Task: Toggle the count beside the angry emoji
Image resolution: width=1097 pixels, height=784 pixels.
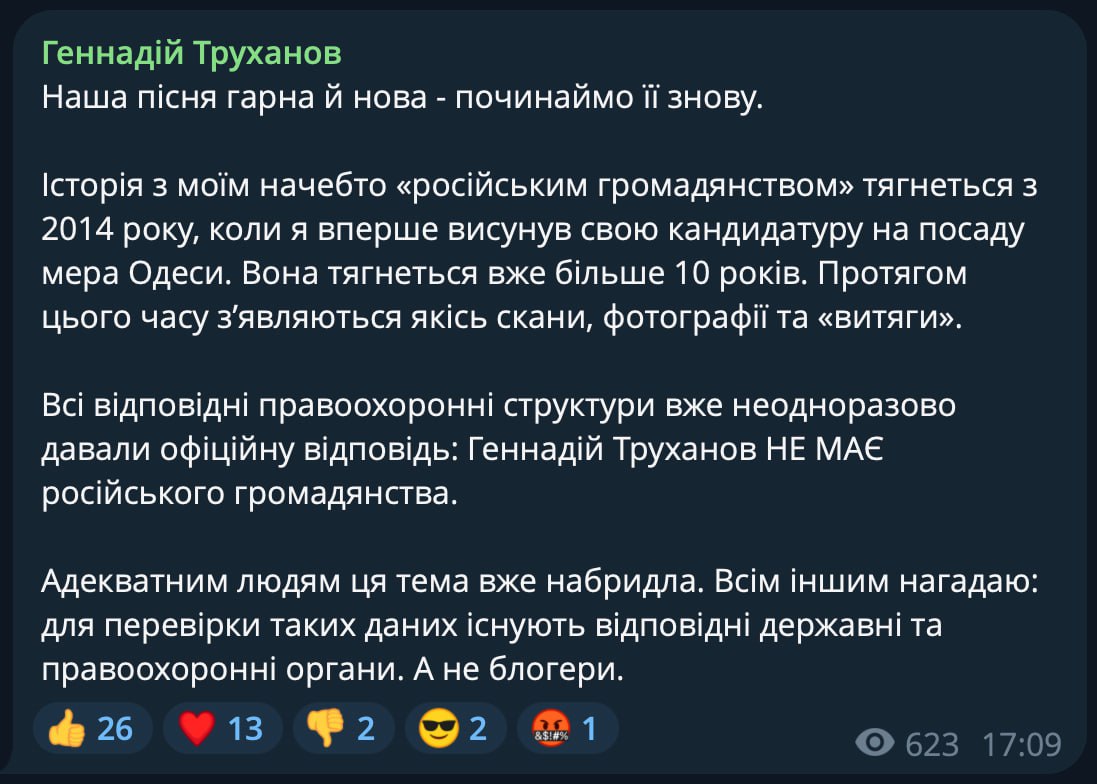Action: [590, 728]
